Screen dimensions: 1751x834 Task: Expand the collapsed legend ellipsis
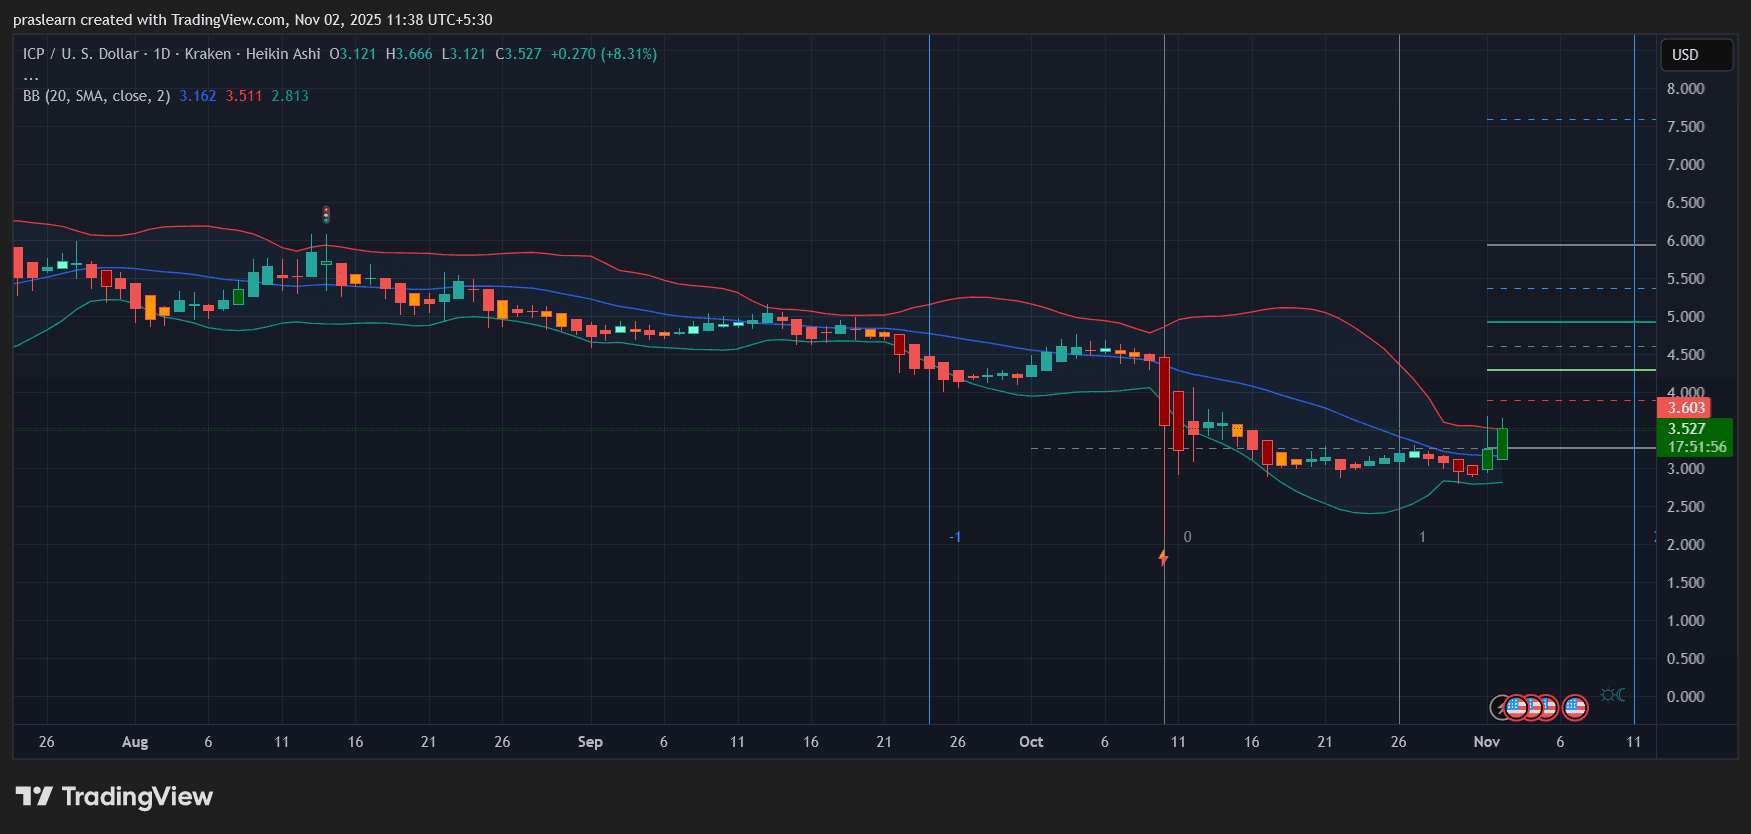point(31,76)
